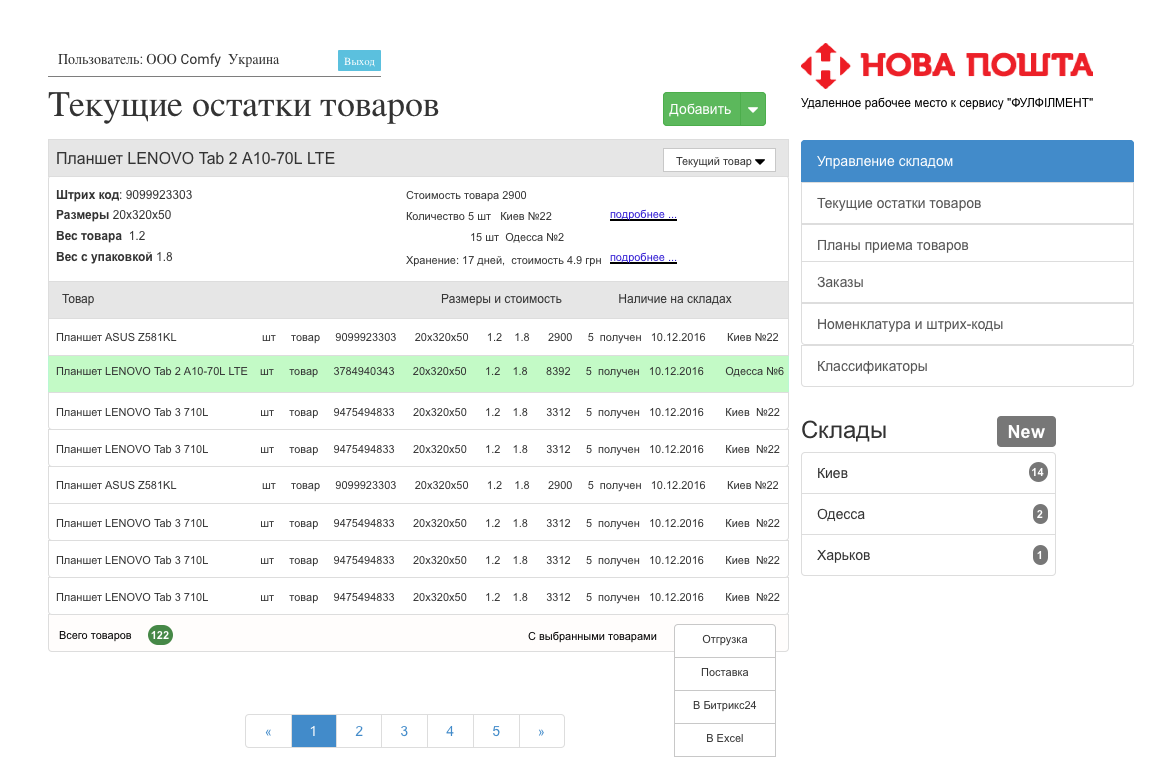The image size is (1165, 768).
Task: Click barcode 3784940343 in the table
Action: 364,371
